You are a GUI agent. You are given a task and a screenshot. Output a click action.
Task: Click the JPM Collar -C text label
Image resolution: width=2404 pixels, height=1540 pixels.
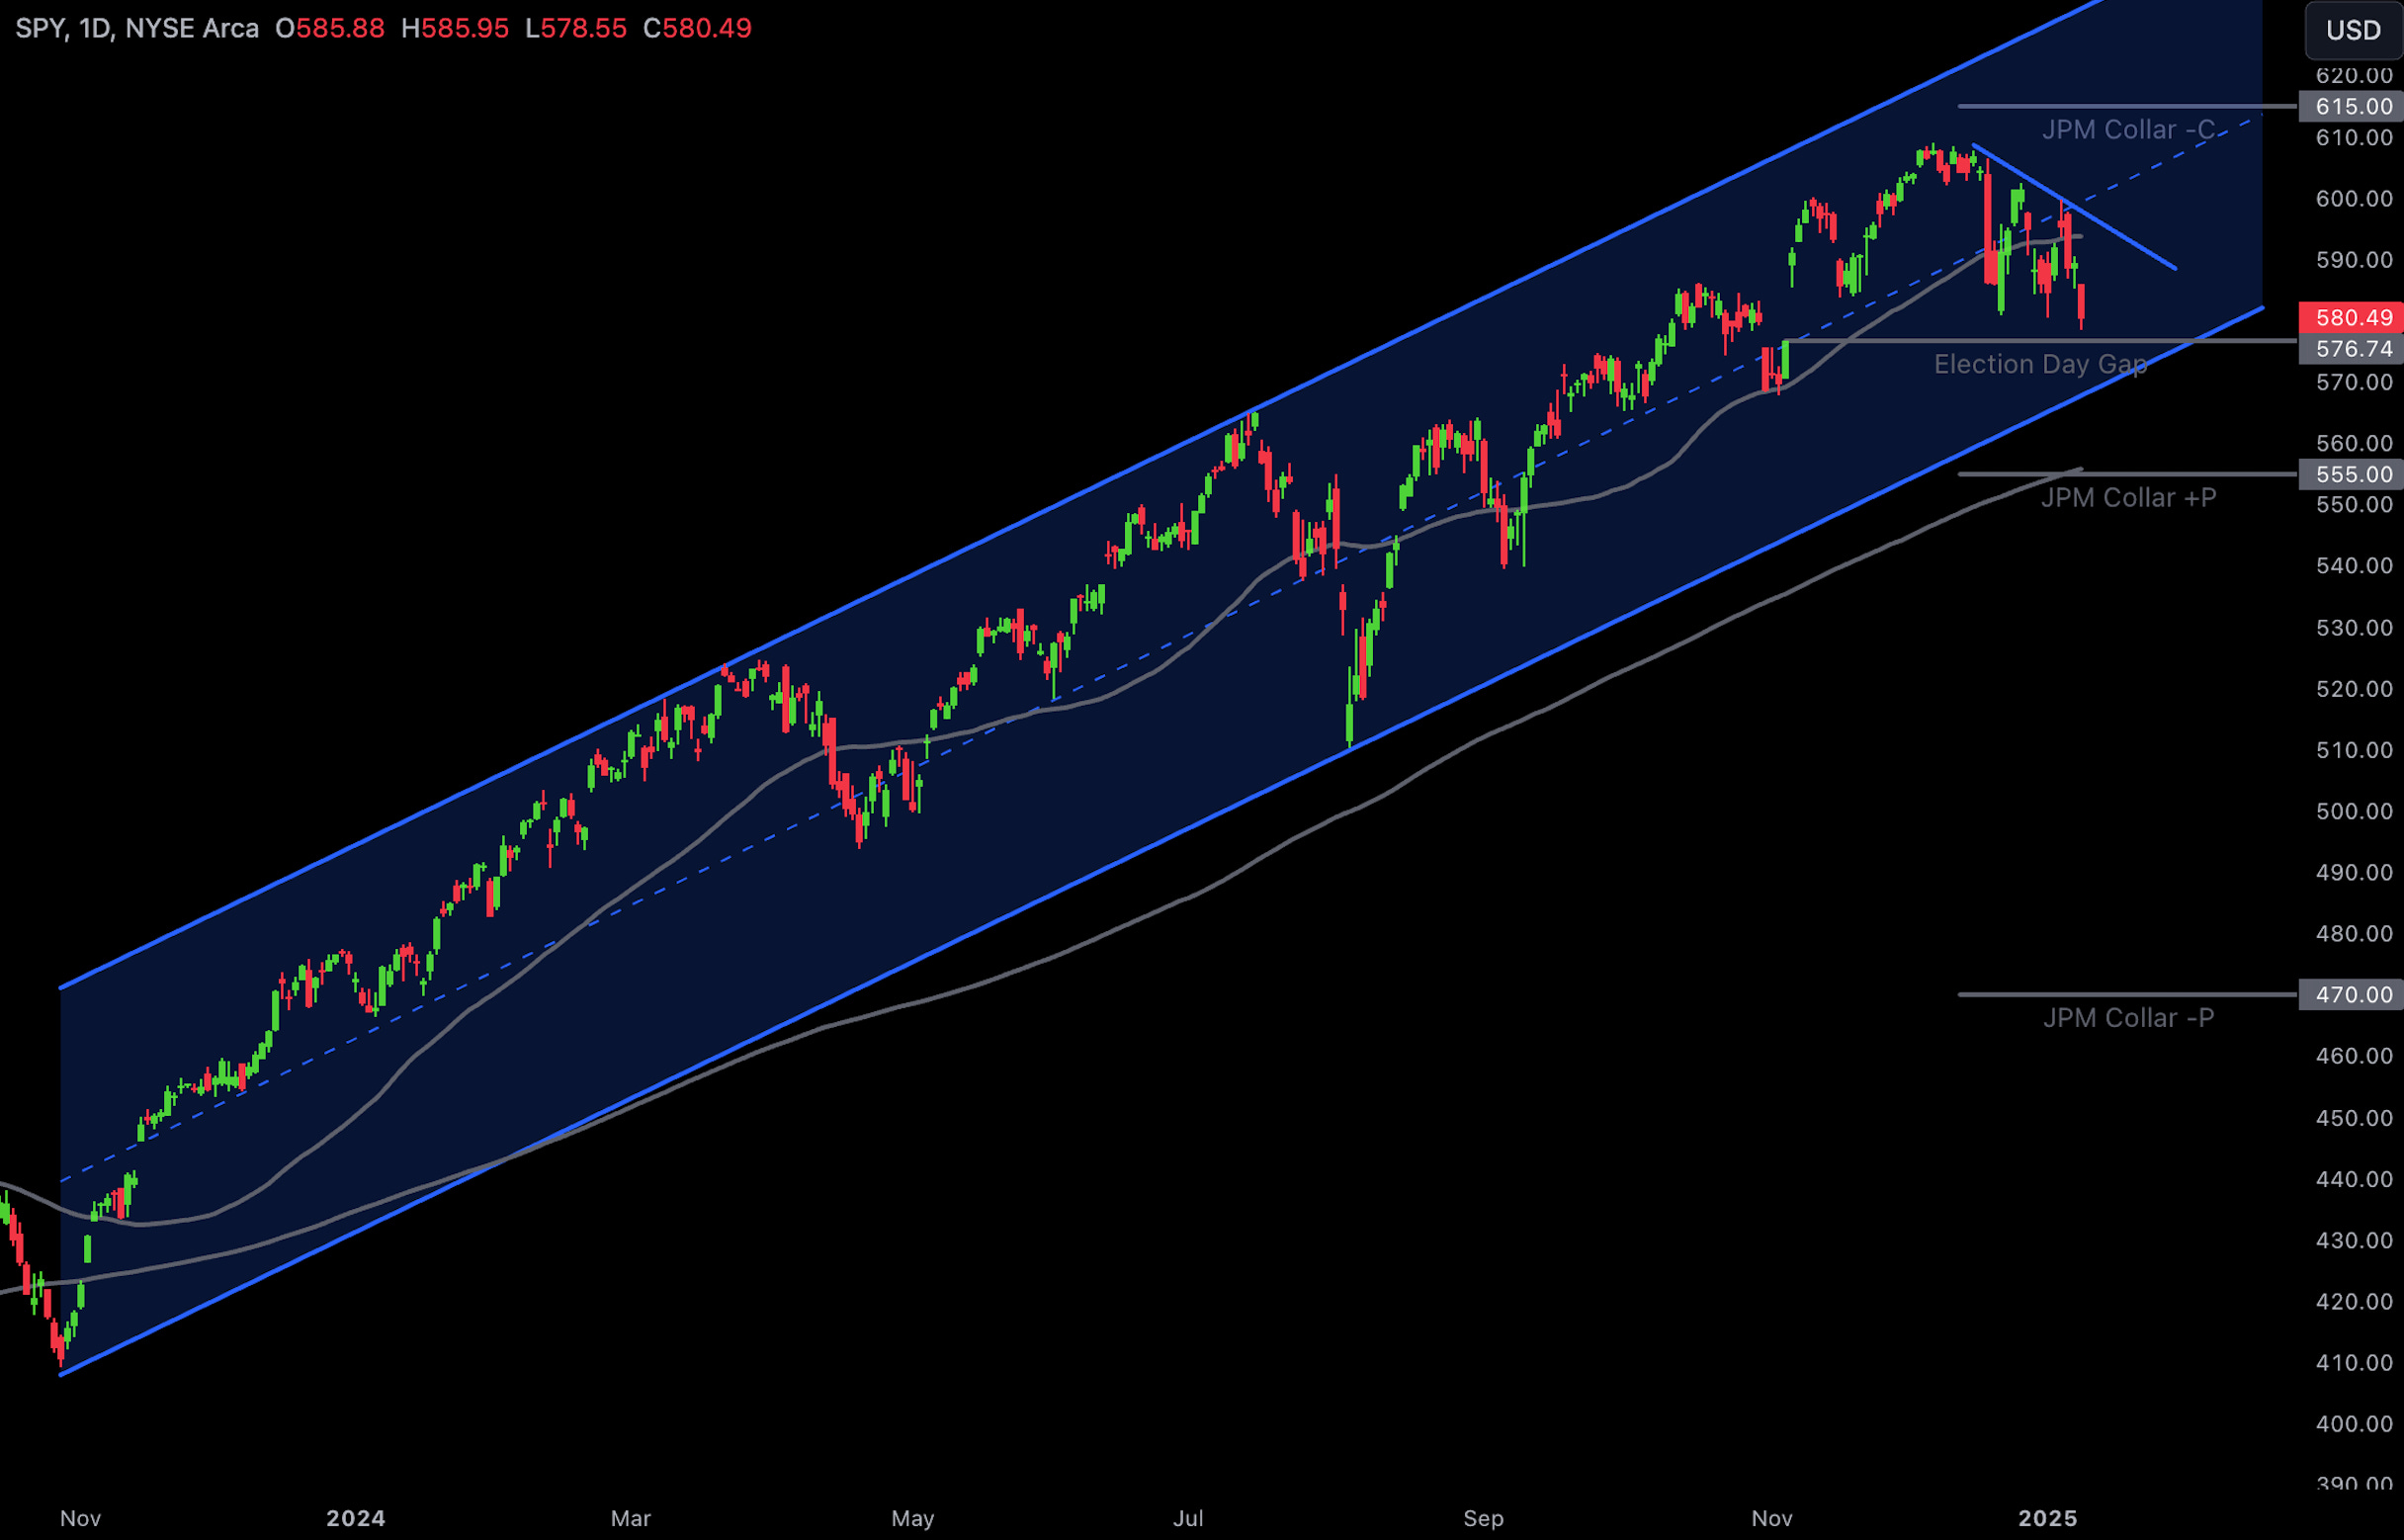click(2128, 130)
